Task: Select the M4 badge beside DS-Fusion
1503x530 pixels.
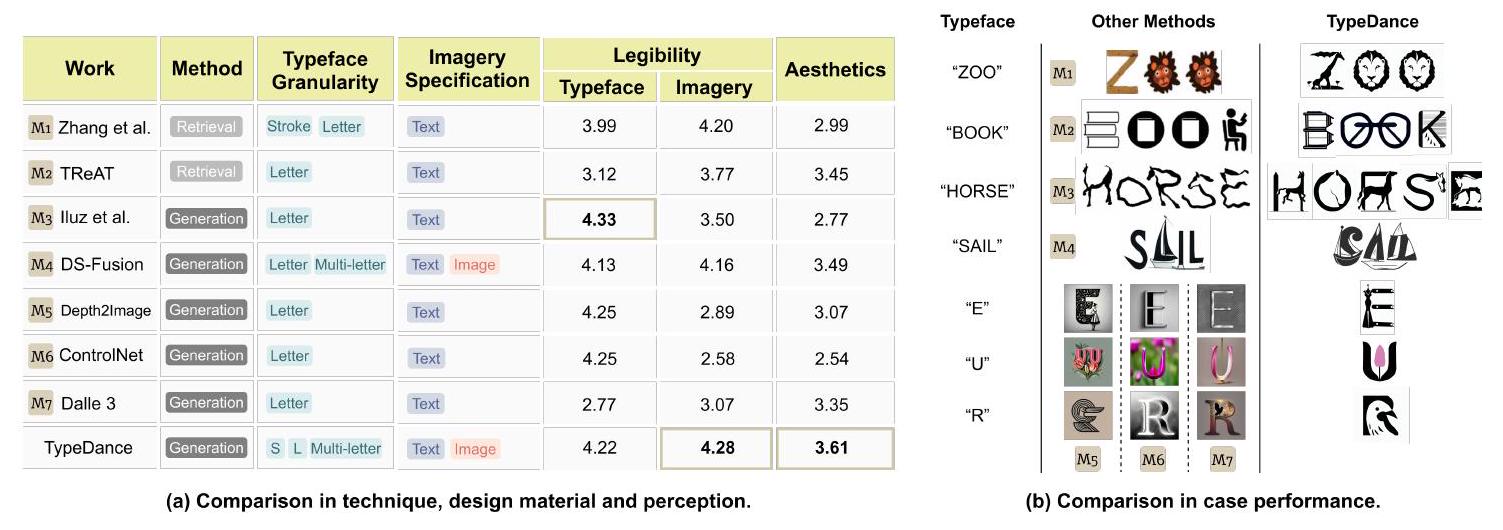Action: [x=41, y=264]
